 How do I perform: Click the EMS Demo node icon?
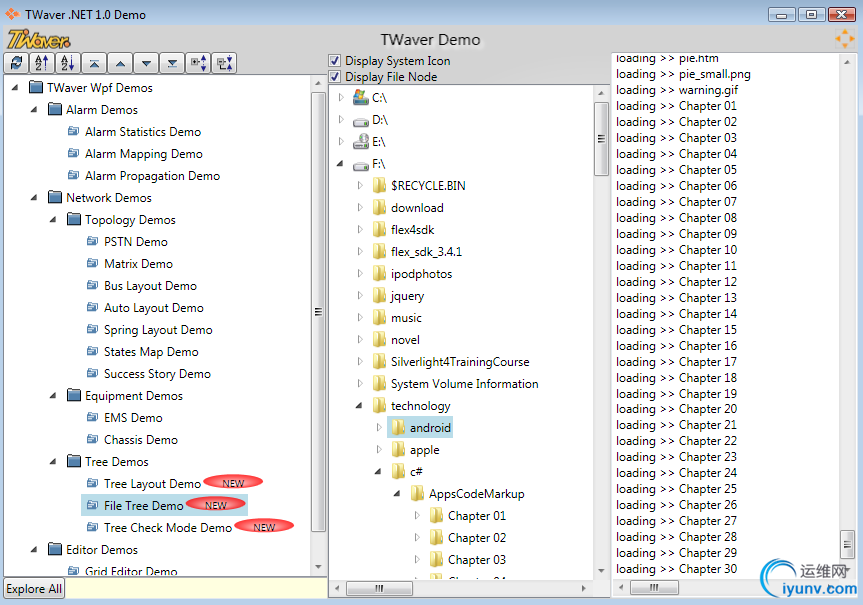click(92, 417)
